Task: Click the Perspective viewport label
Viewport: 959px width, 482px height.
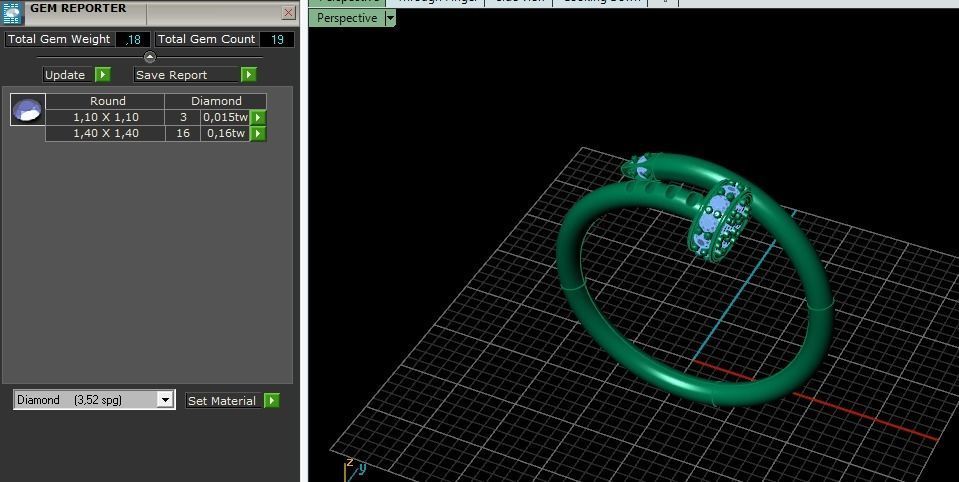Action: [x=347, y=18]
